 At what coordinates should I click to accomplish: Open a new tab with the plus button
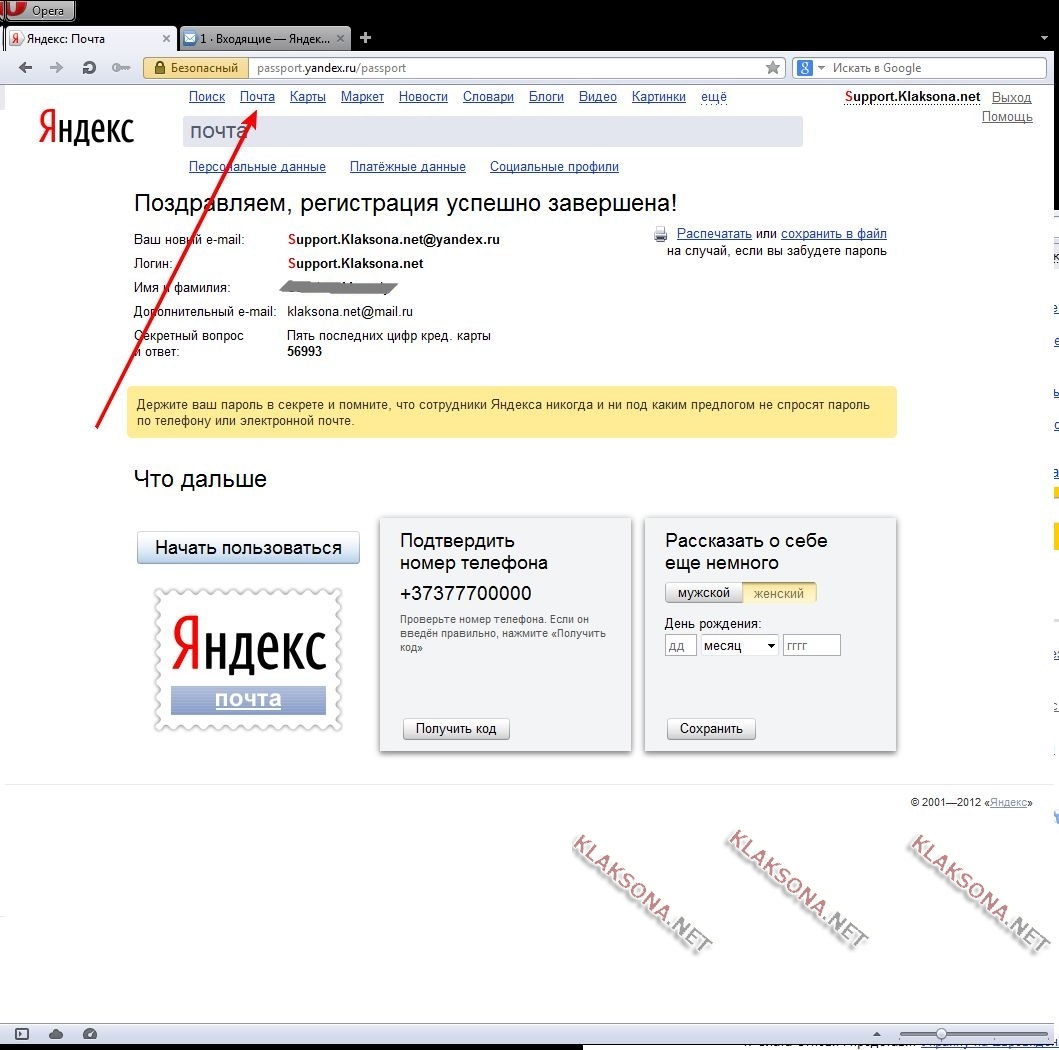coord(365,38)
